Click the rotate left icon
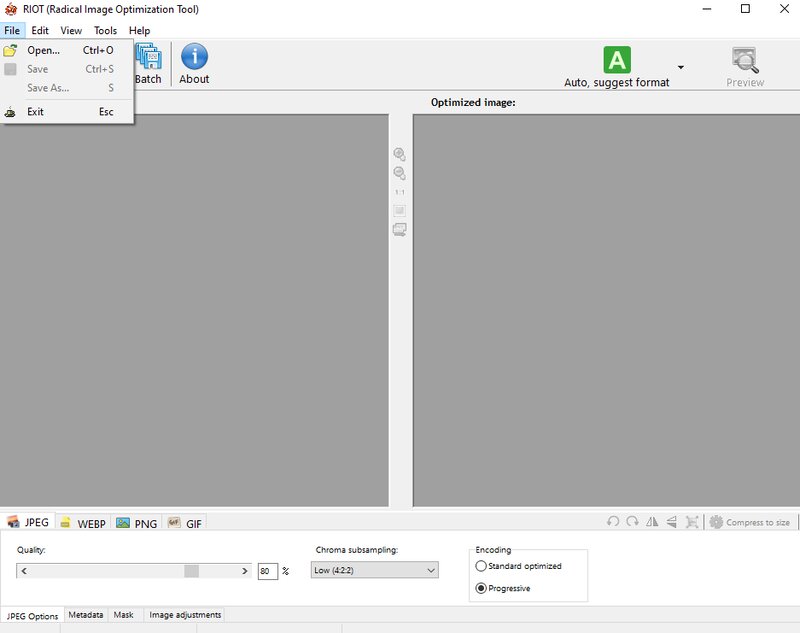This screenshot has width=800, height=633. point(613,522)
